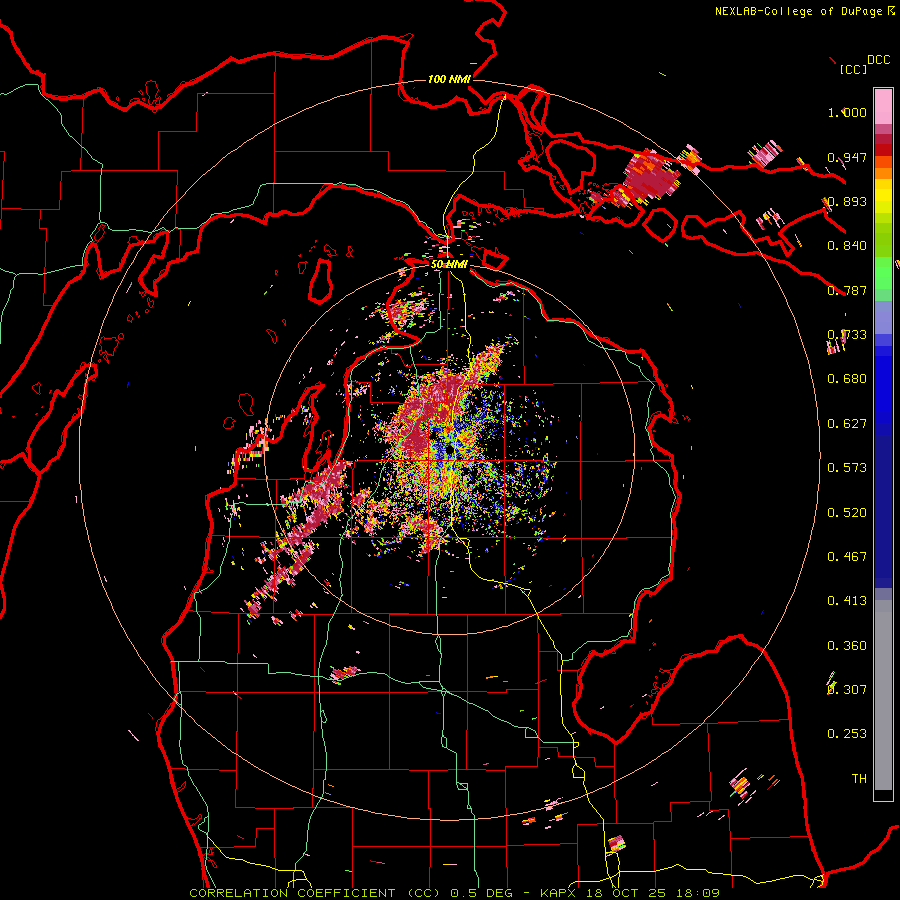Select the 0.627 scale value
Viewport: 900px width, 900px height.
pyautogui.click(x=847, y=424)
